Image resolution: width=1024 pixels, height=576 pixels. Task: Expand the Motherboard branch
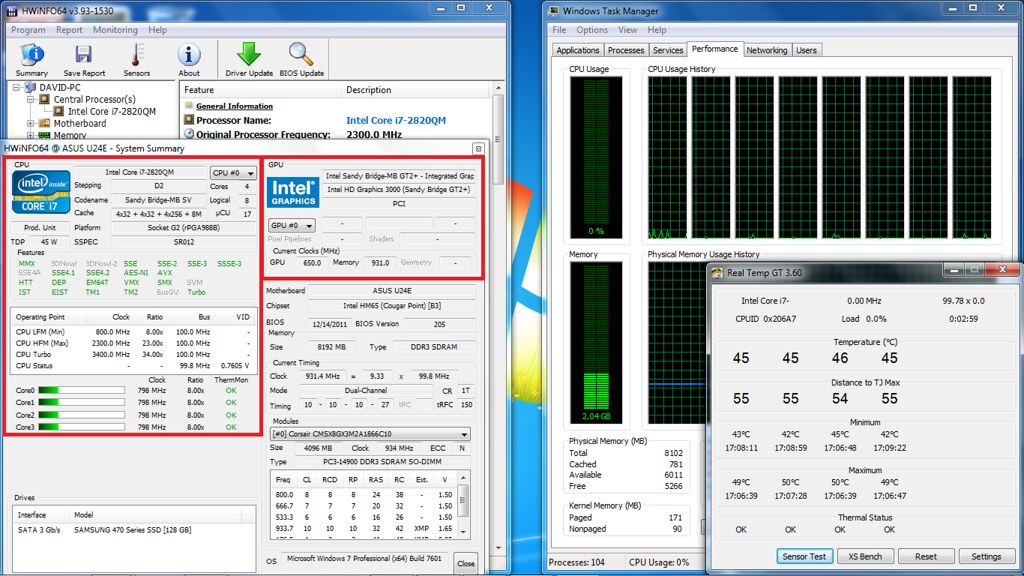[x=31, y=123]
